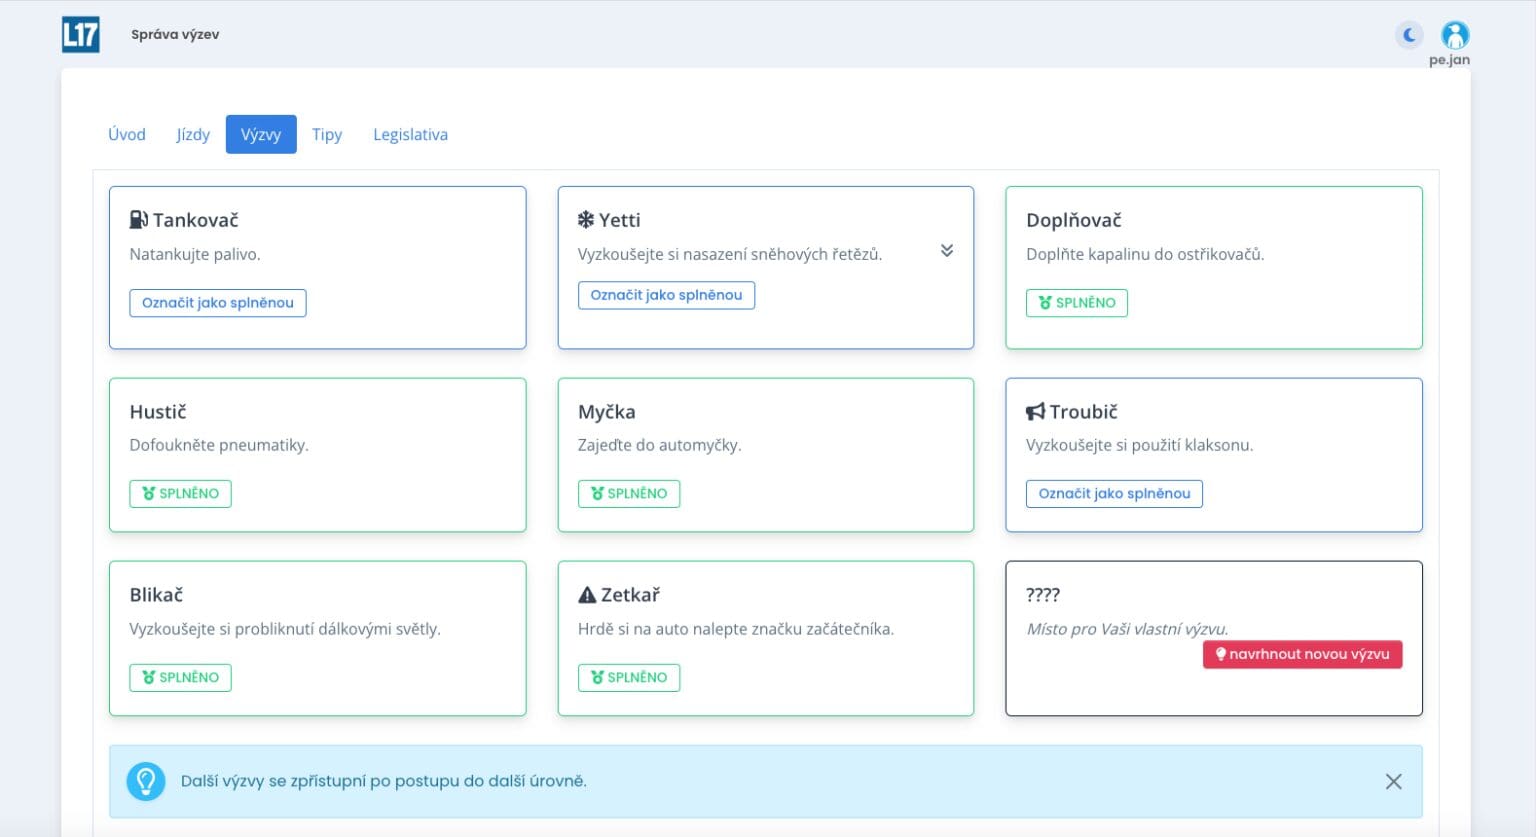Image resolution: width=1536 pixels, height=837 pixels.
Task: Click the snowflake icon next to Yetti
Action: pyautogui.click(x=586, y=220)
